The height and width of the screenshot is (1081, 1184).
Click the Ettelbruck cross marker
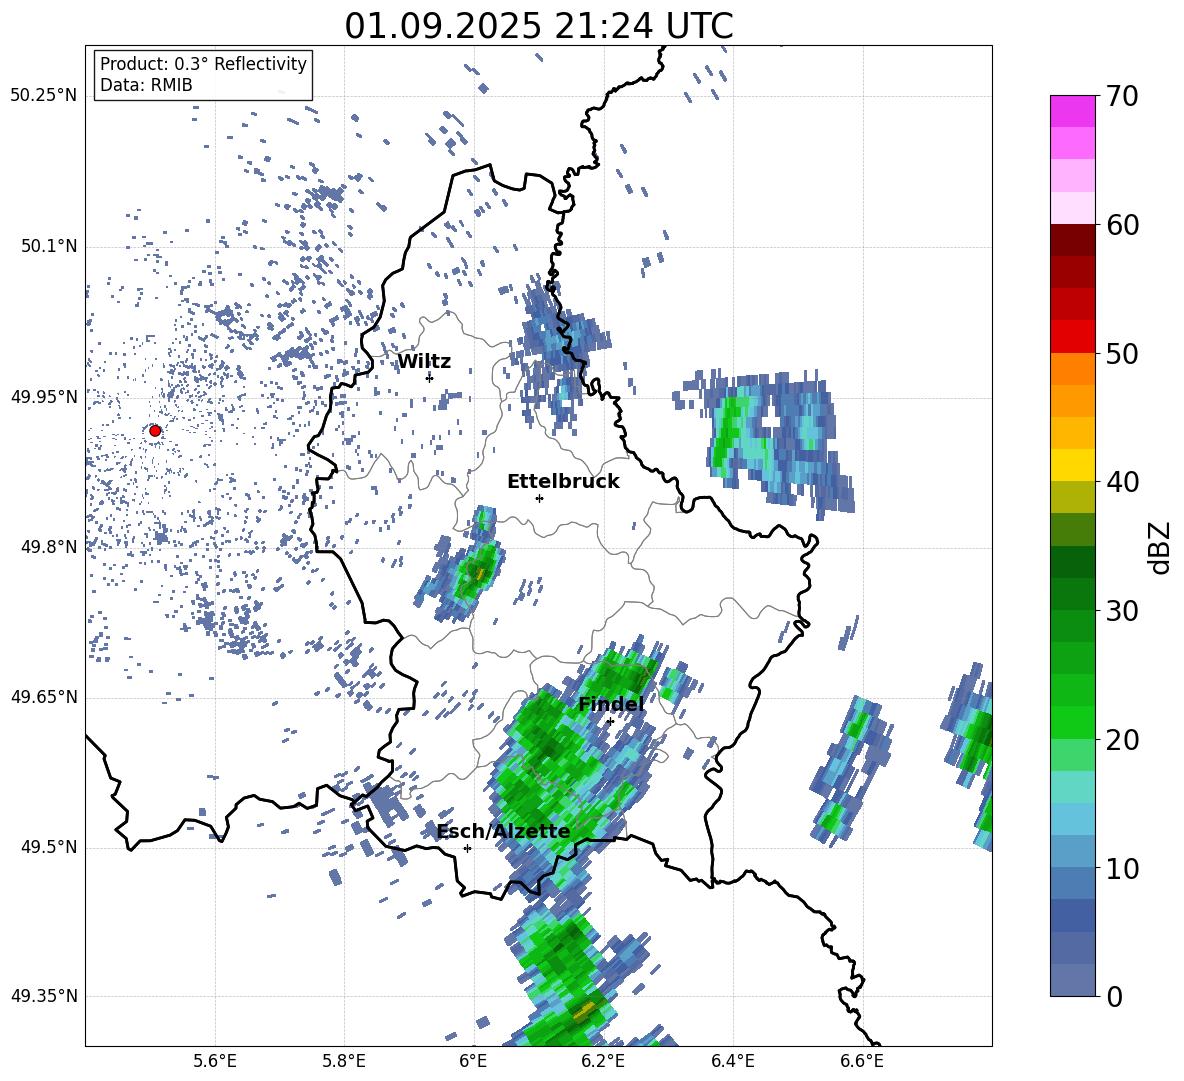coord(539,498)
